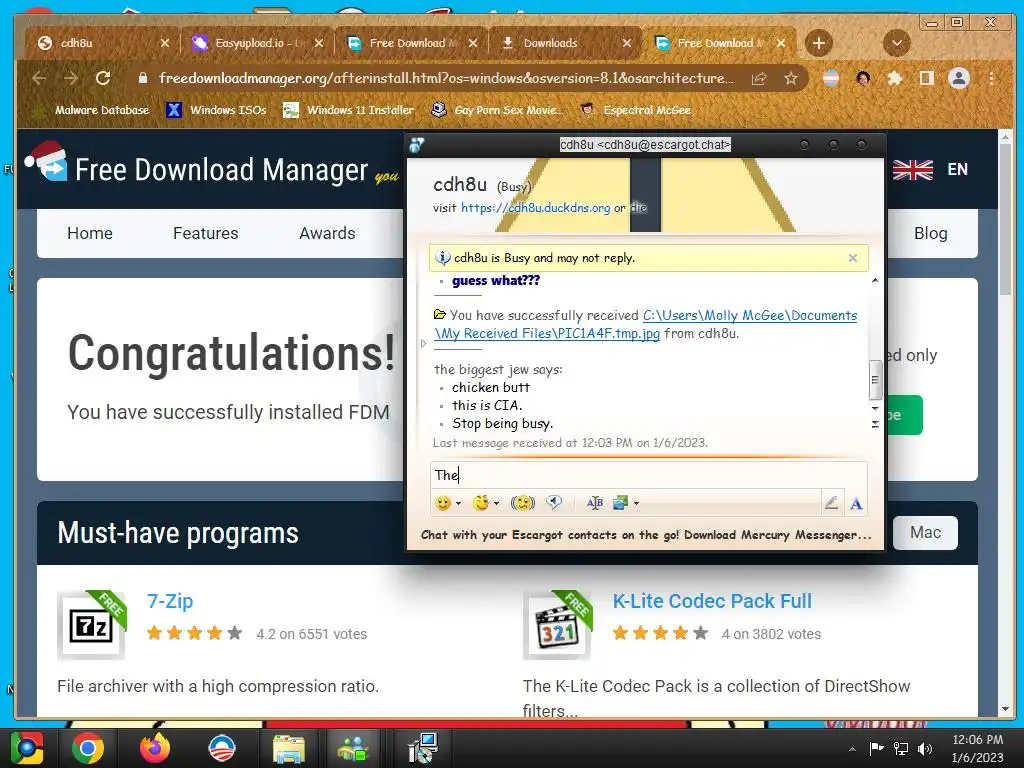Screen dimensions: 1024x768
Task: Expand the background picture dropdown arrow
Action: click(636, 504)
